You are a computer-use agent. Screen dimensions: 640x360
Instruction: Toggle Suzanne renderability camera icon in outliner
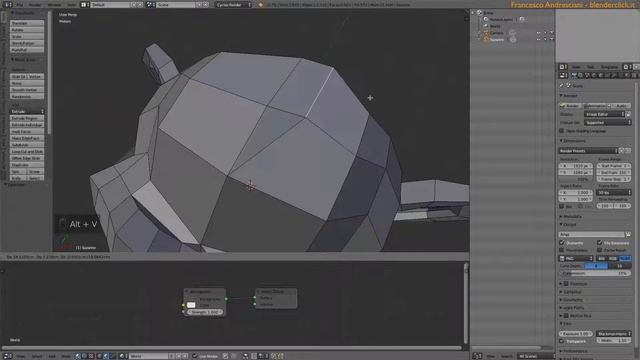point(552,40)
